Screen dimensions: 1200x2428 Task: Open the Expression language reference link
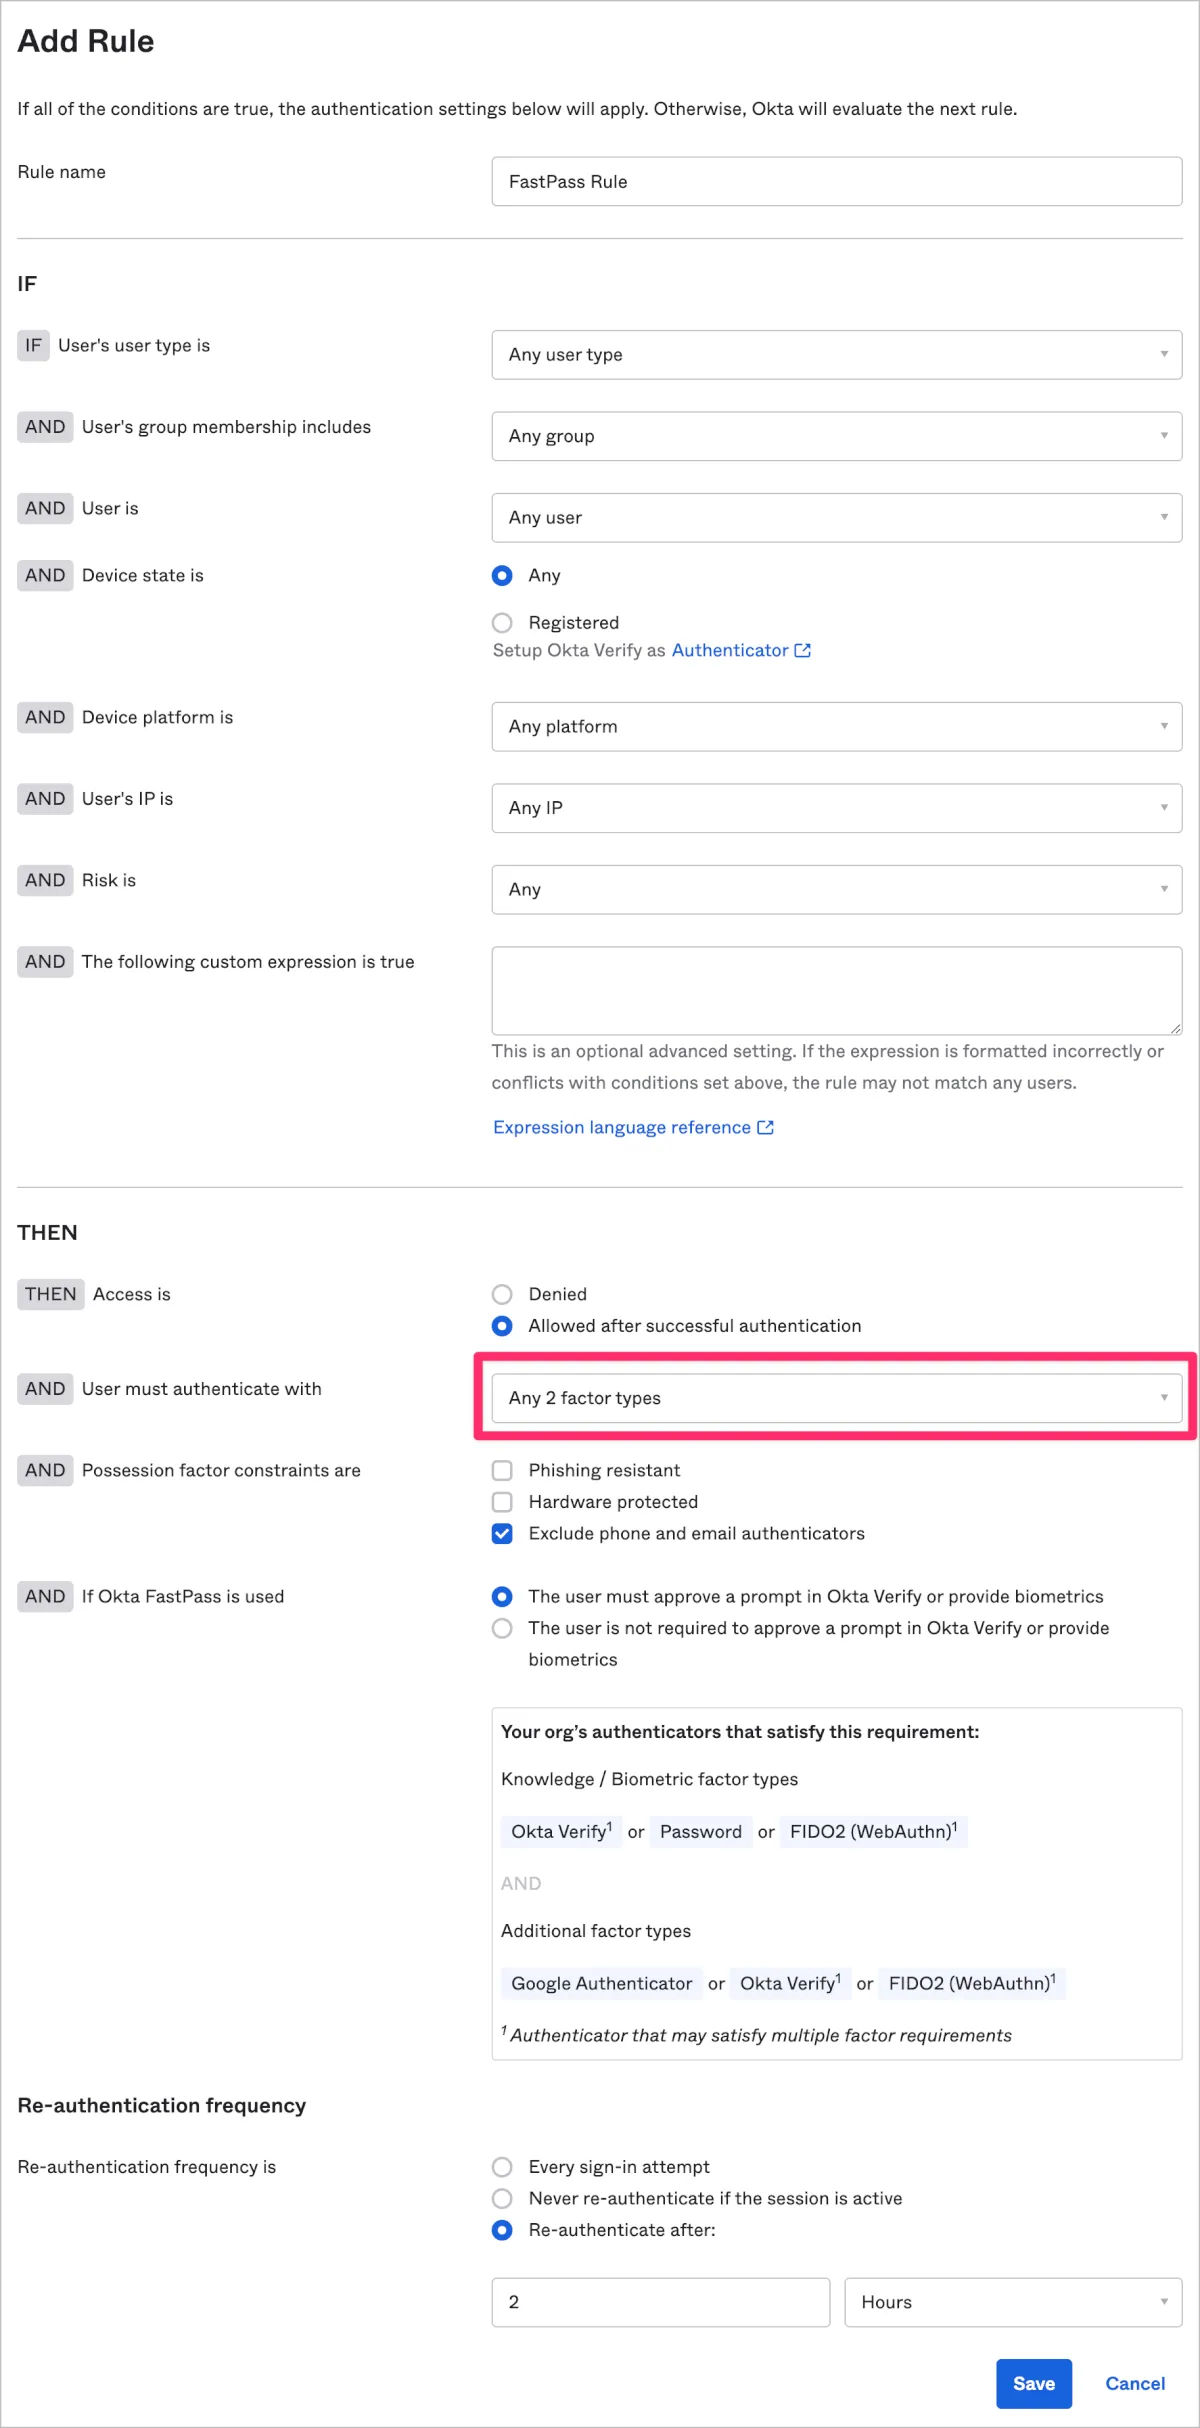pos(621,1127)
